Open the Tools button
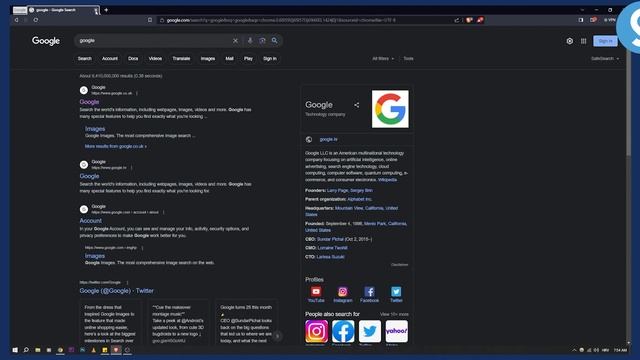640x360 pixels. point(408,59)
